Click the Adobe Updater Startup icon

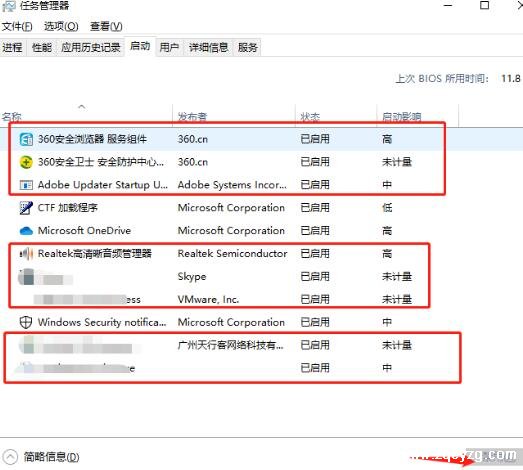click(26, 185)
